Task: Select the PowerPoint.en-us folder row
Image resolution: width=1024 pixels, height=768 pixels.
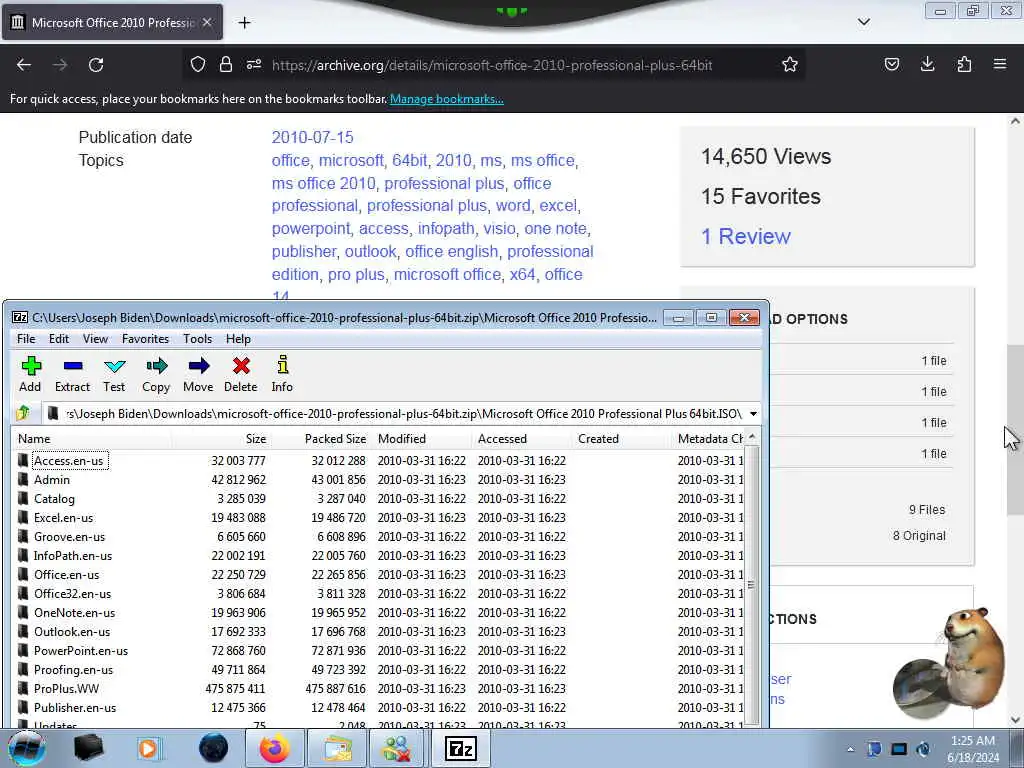Action: 379,650
